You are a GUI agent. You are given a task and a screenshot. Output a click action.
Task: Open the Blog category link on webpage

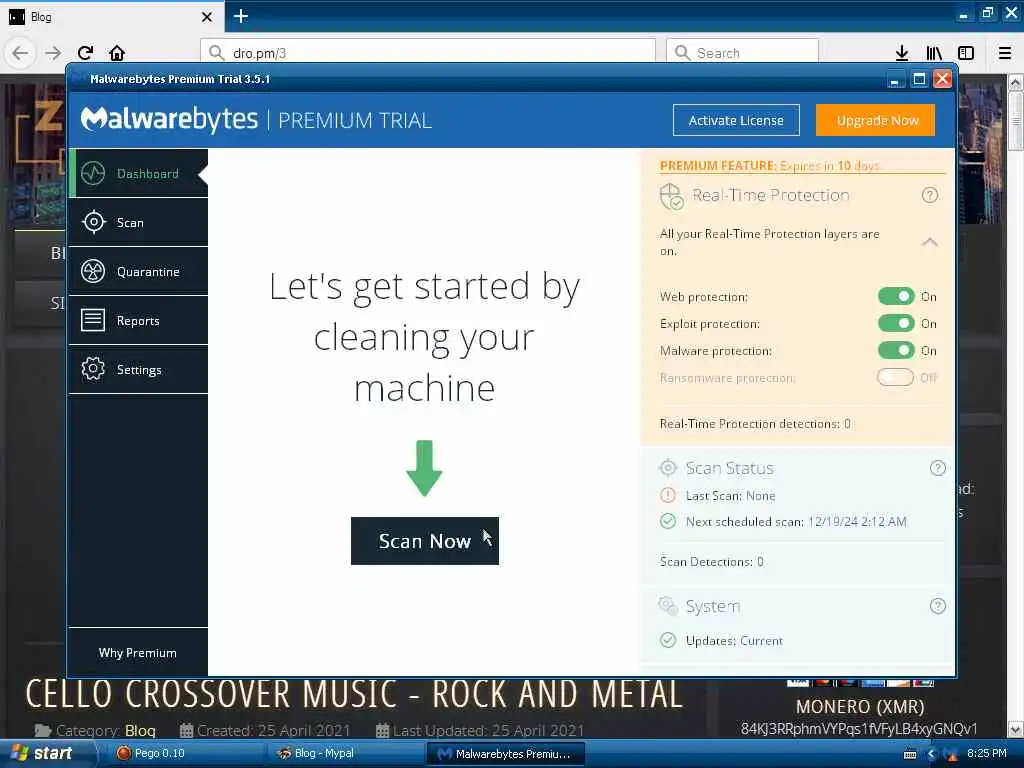coord(140,730)
